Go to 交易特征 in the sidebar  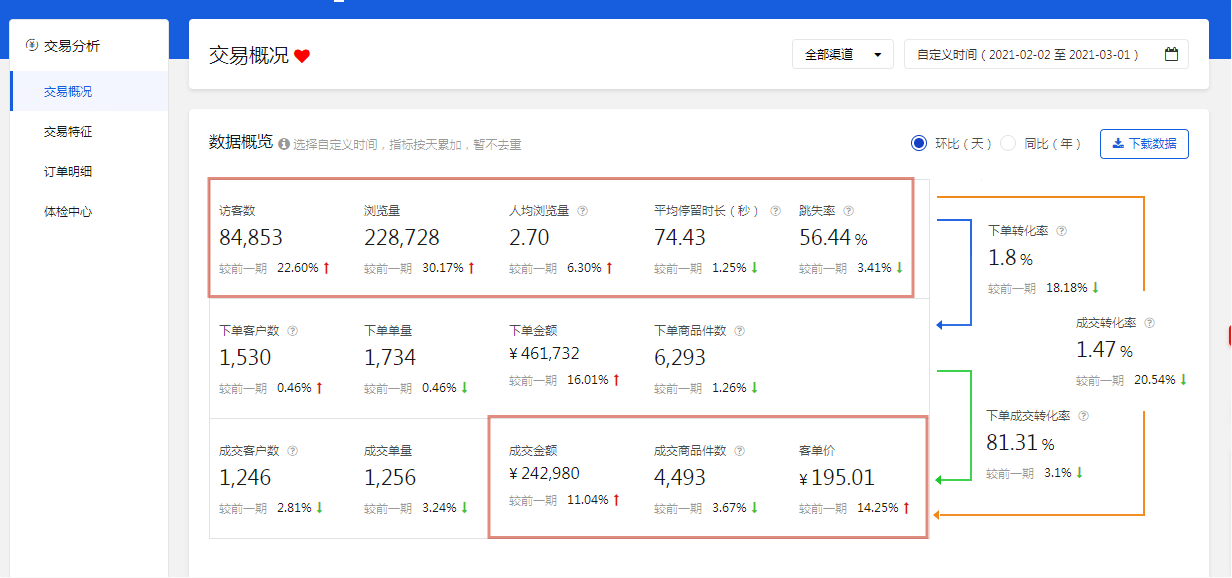pyautogui.click(x=68, y=131)
